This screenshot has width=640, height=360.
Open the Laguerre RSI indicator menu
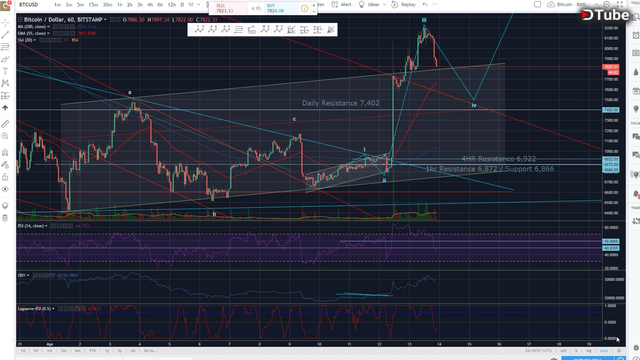point(54,309)
